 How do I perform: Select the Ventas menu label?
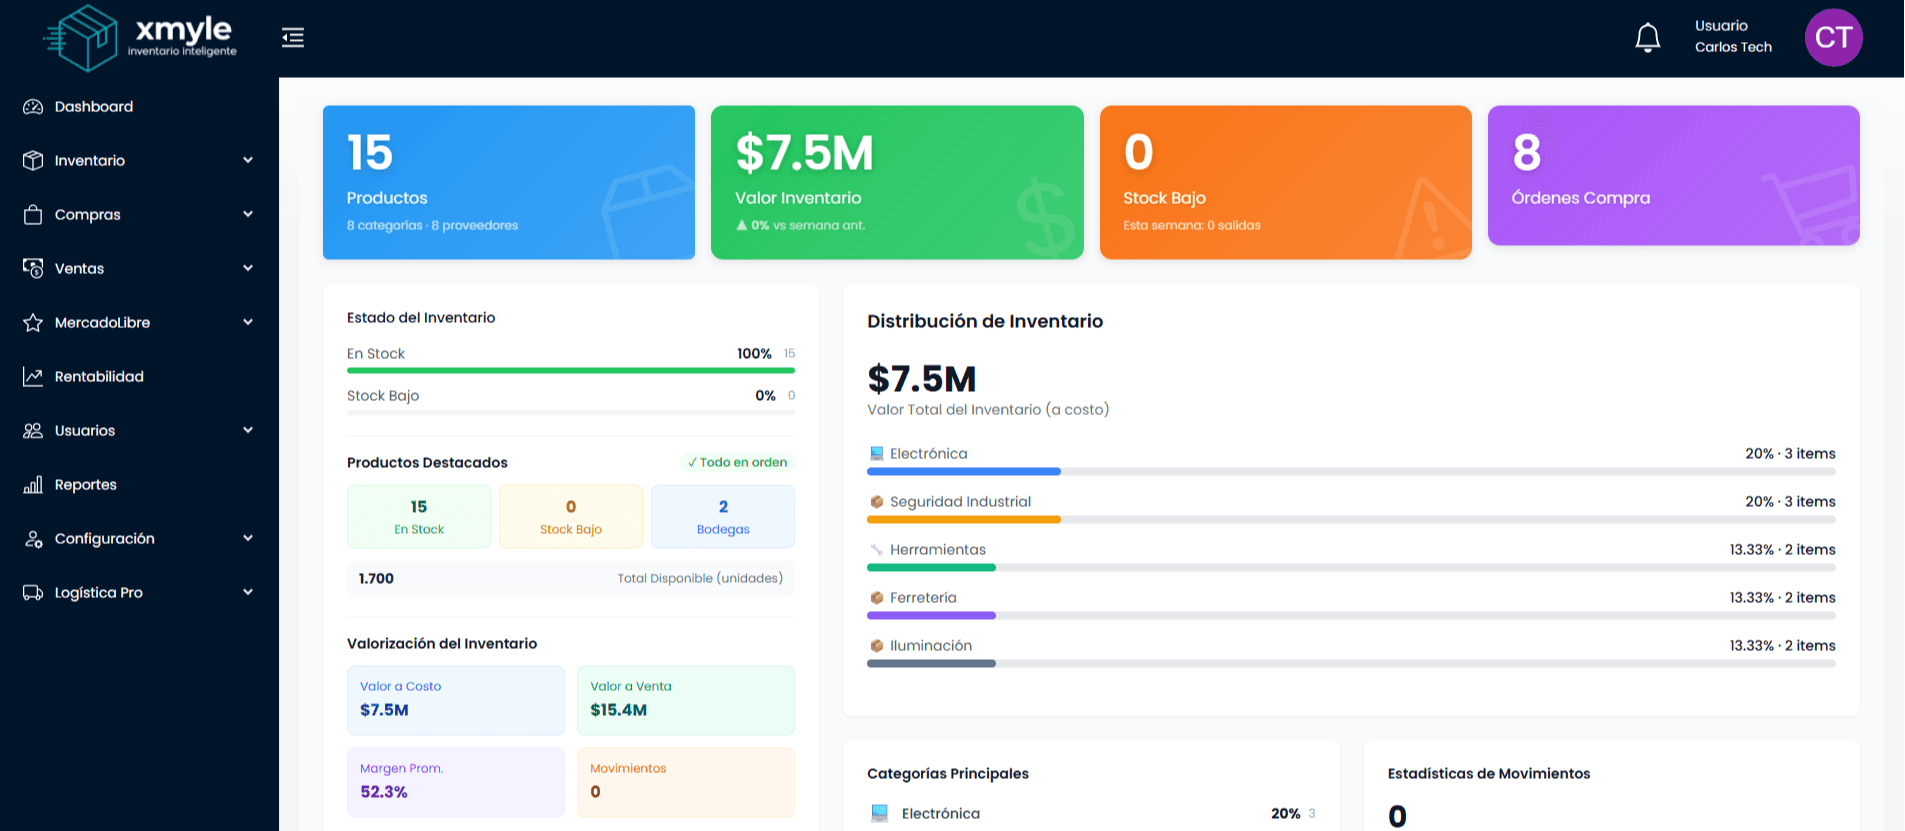pyautogui.click(x=80, y=269)
